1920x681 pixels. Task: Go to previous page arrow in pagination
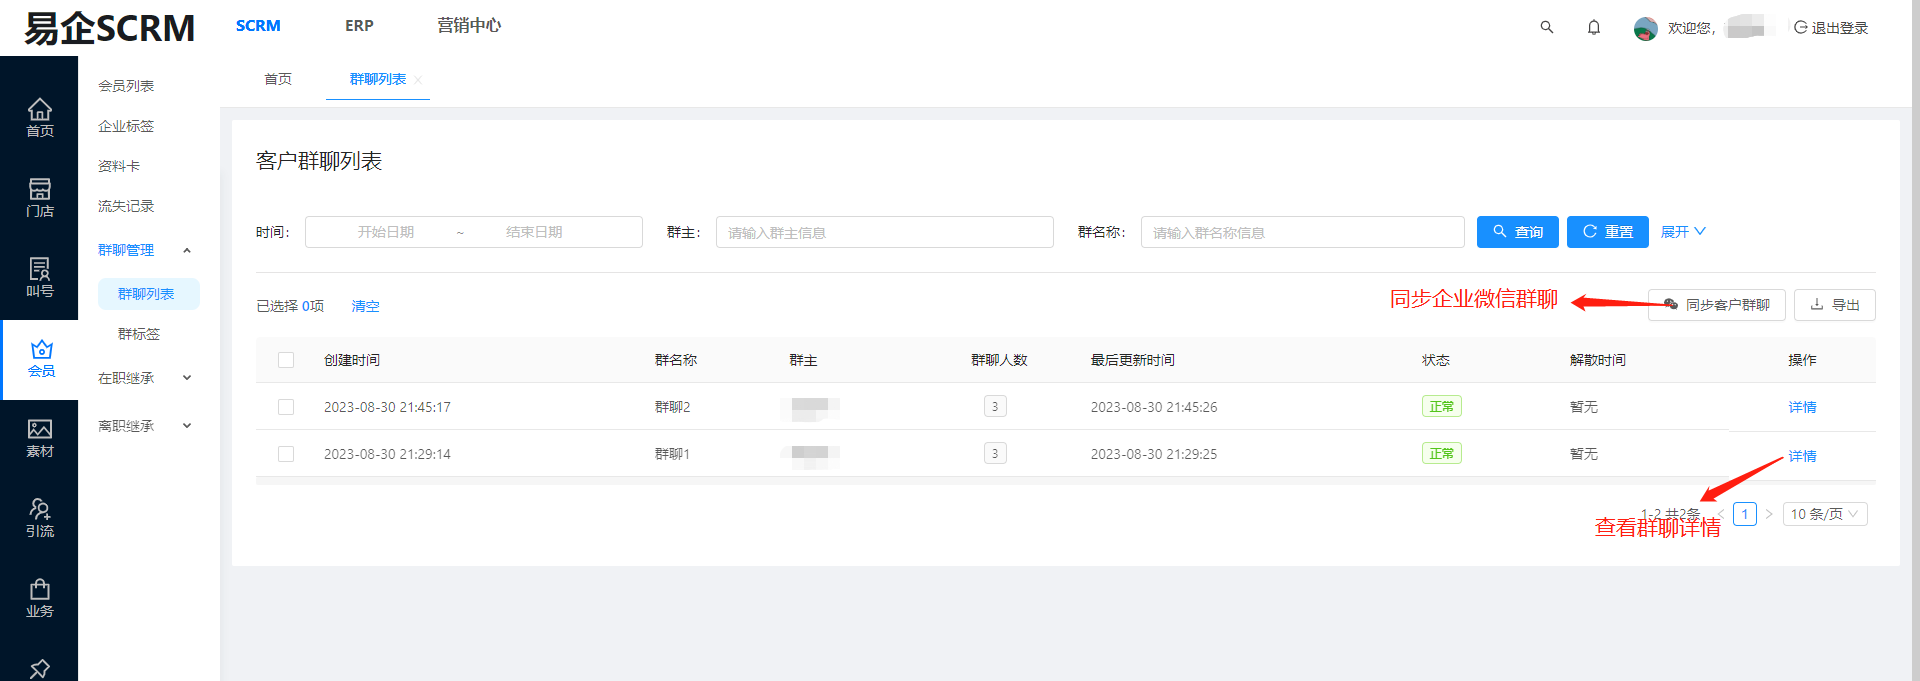(1721, 514)
